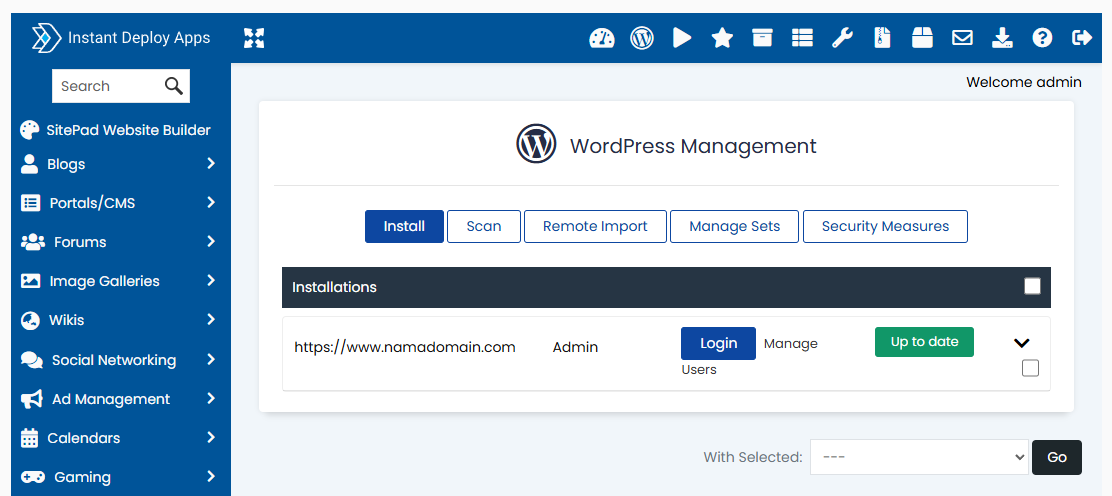
Task: Open SitePad Website Builder link
Action: 128,130
